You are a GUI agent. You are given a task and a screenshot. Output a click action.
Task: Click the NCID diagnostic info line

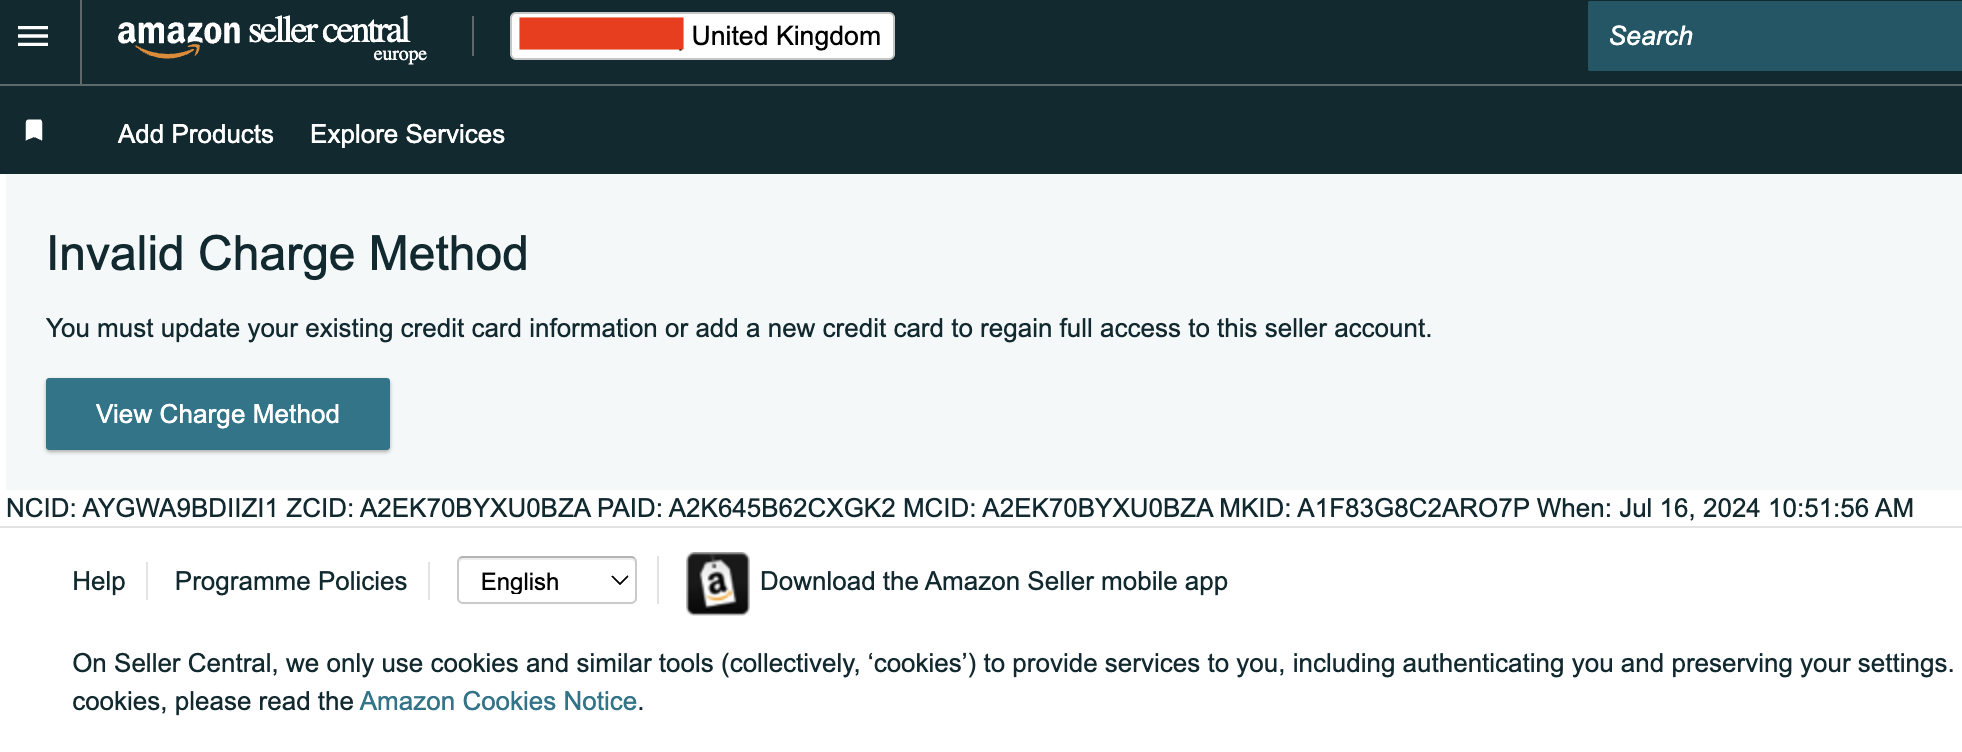pyautogui.click(x=960, y=508)
